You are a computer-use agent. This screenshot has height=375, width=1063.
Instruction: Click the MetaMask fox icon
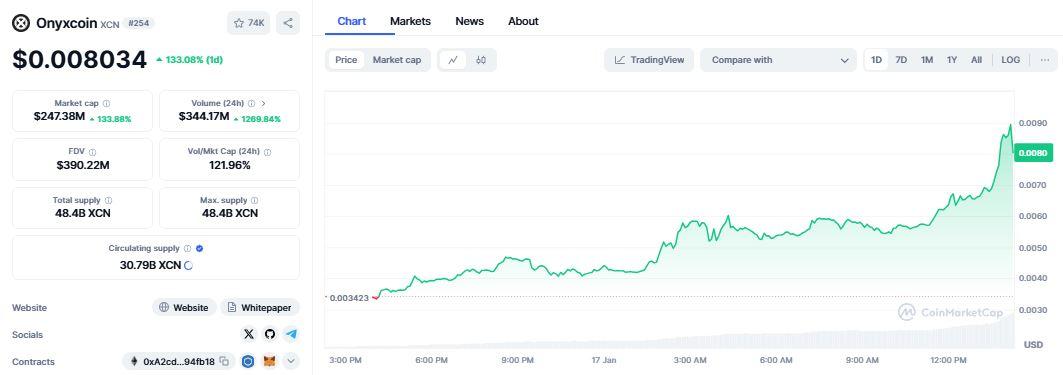(269, 361)
